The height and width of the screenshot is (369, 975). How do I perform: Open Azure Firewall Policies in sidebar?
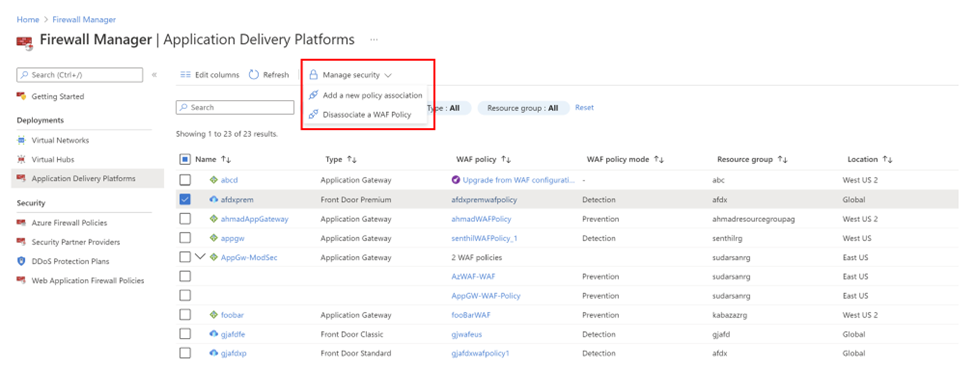tap(69, 223)
